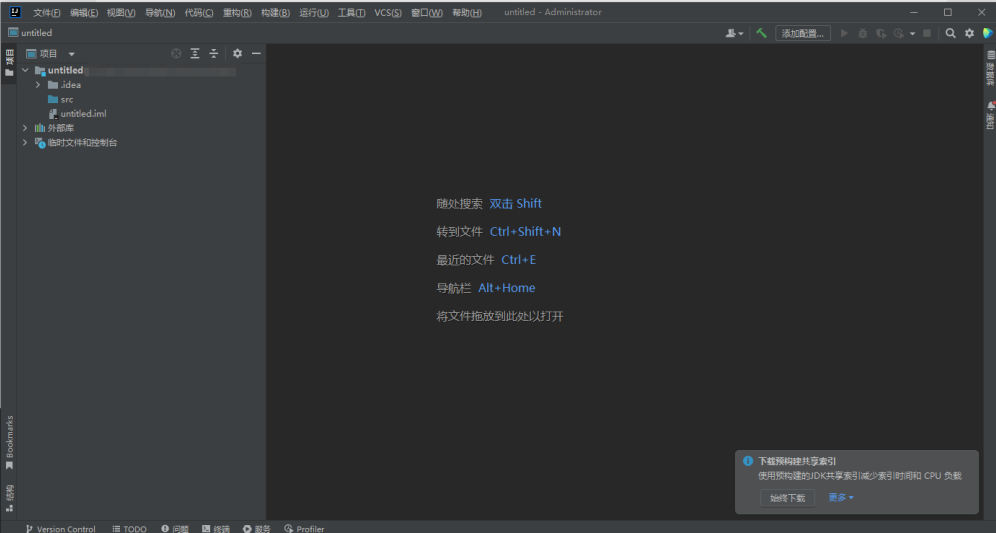Open the 数据库 database tool window
Image resolution: width=996 pixels, height=533 pixels.
point(990,68)
